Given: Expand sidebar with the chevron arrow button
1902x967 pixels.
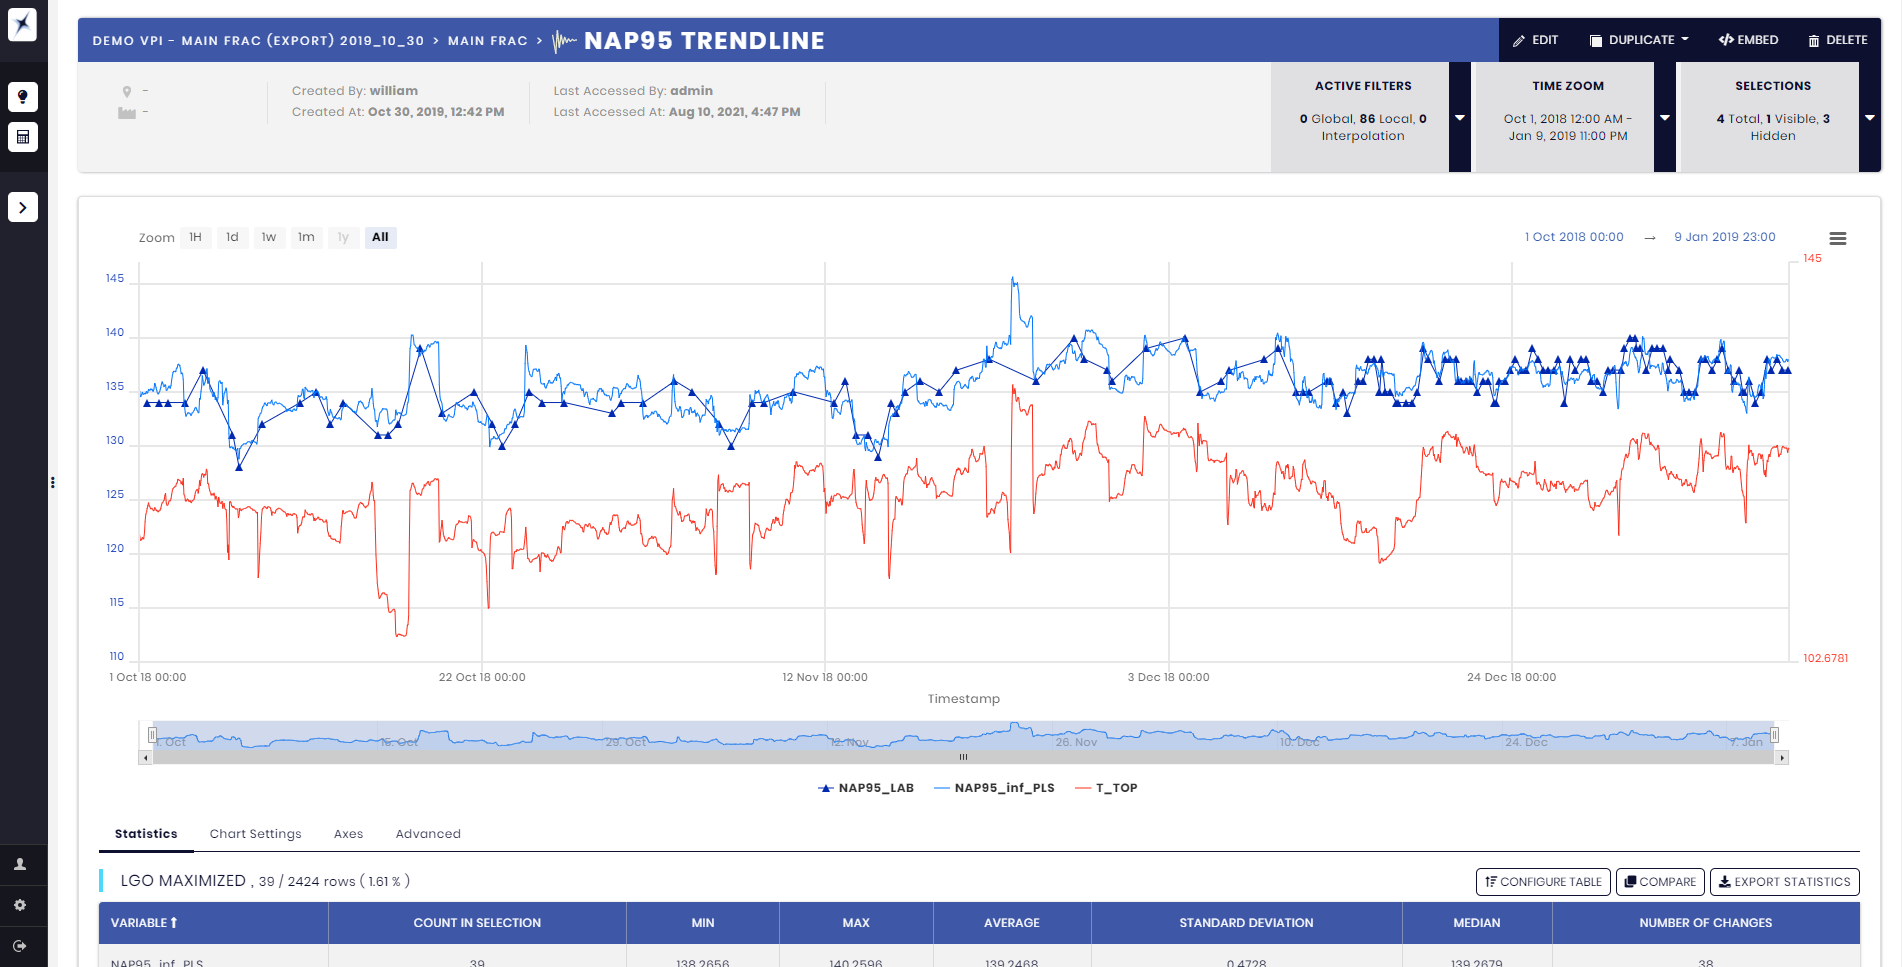Looking at the screenshot, I should [23, 207].
